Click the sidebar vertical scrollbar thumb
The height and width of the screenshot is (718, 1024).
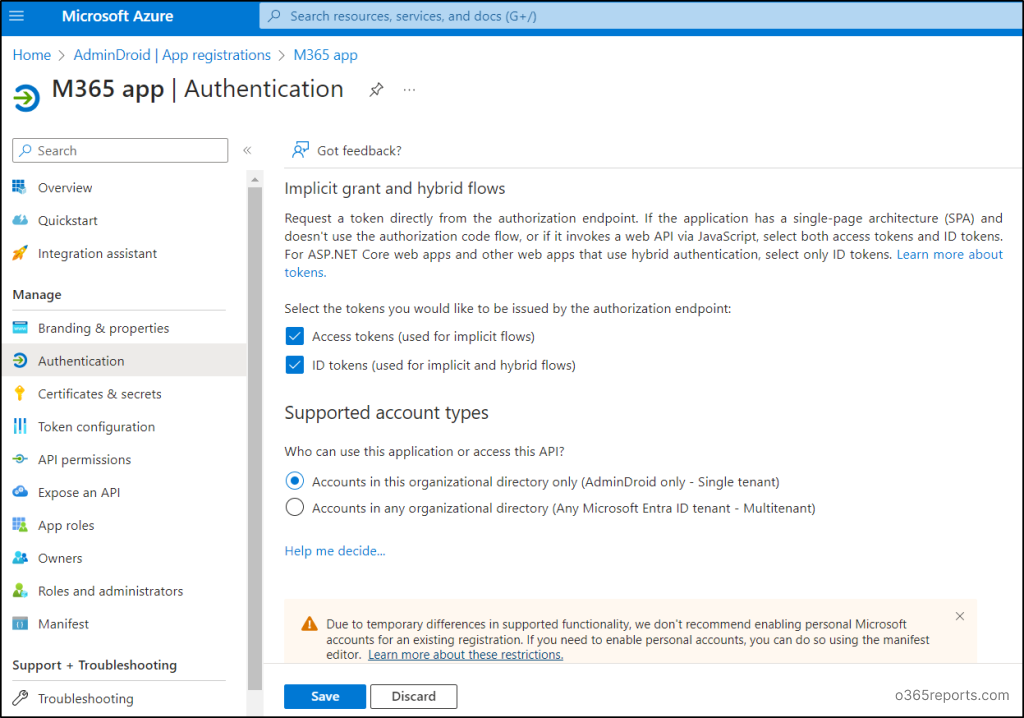click(x=255, y=438)
